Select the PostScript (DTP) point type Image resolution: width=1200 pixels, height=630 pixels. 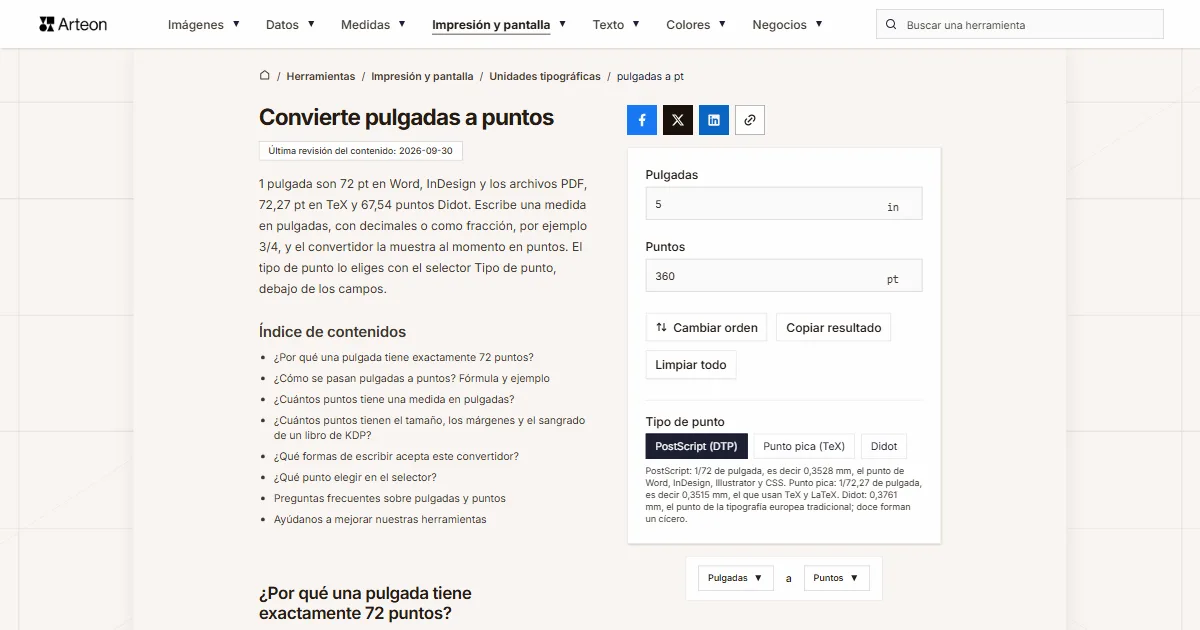[x=696, y=446]
